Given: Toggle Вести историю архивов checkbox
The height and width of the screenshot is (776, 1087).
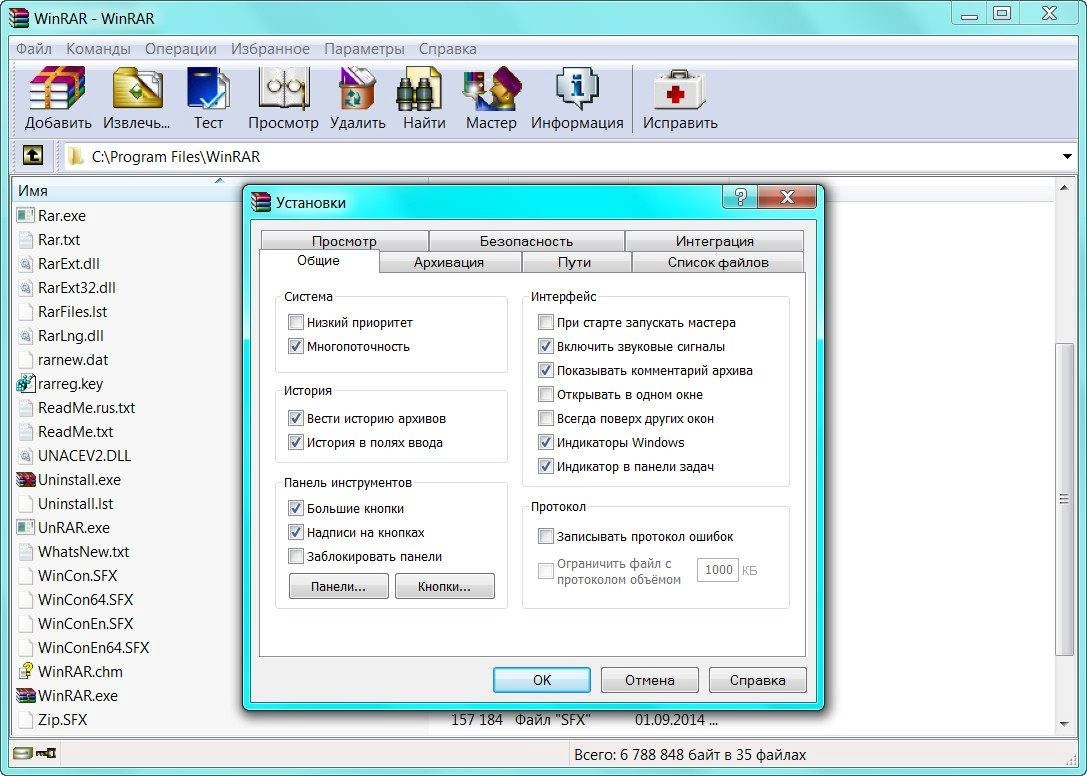Looking at the screenshot, I should tap(296, 418).
